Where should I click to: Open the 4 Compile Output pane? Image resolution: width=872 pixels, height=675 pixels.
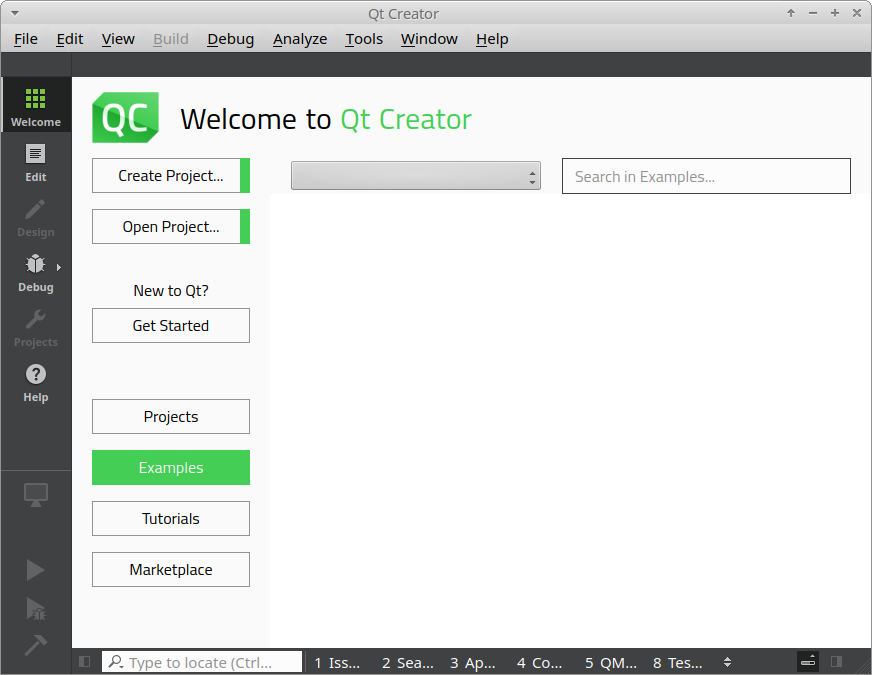coord(539,662)
